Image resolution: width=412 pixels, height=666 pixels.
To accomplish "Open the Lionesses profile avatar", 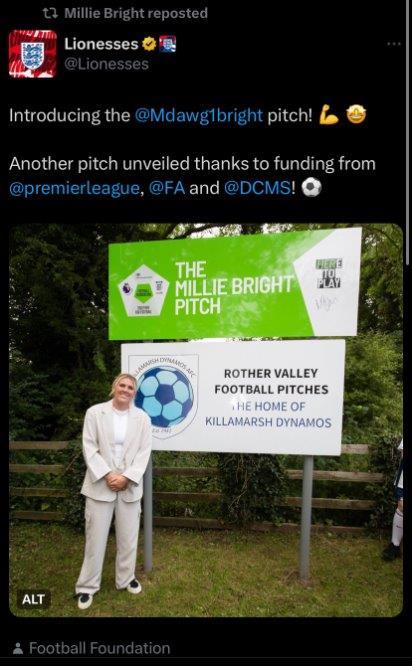I will 33,54.
